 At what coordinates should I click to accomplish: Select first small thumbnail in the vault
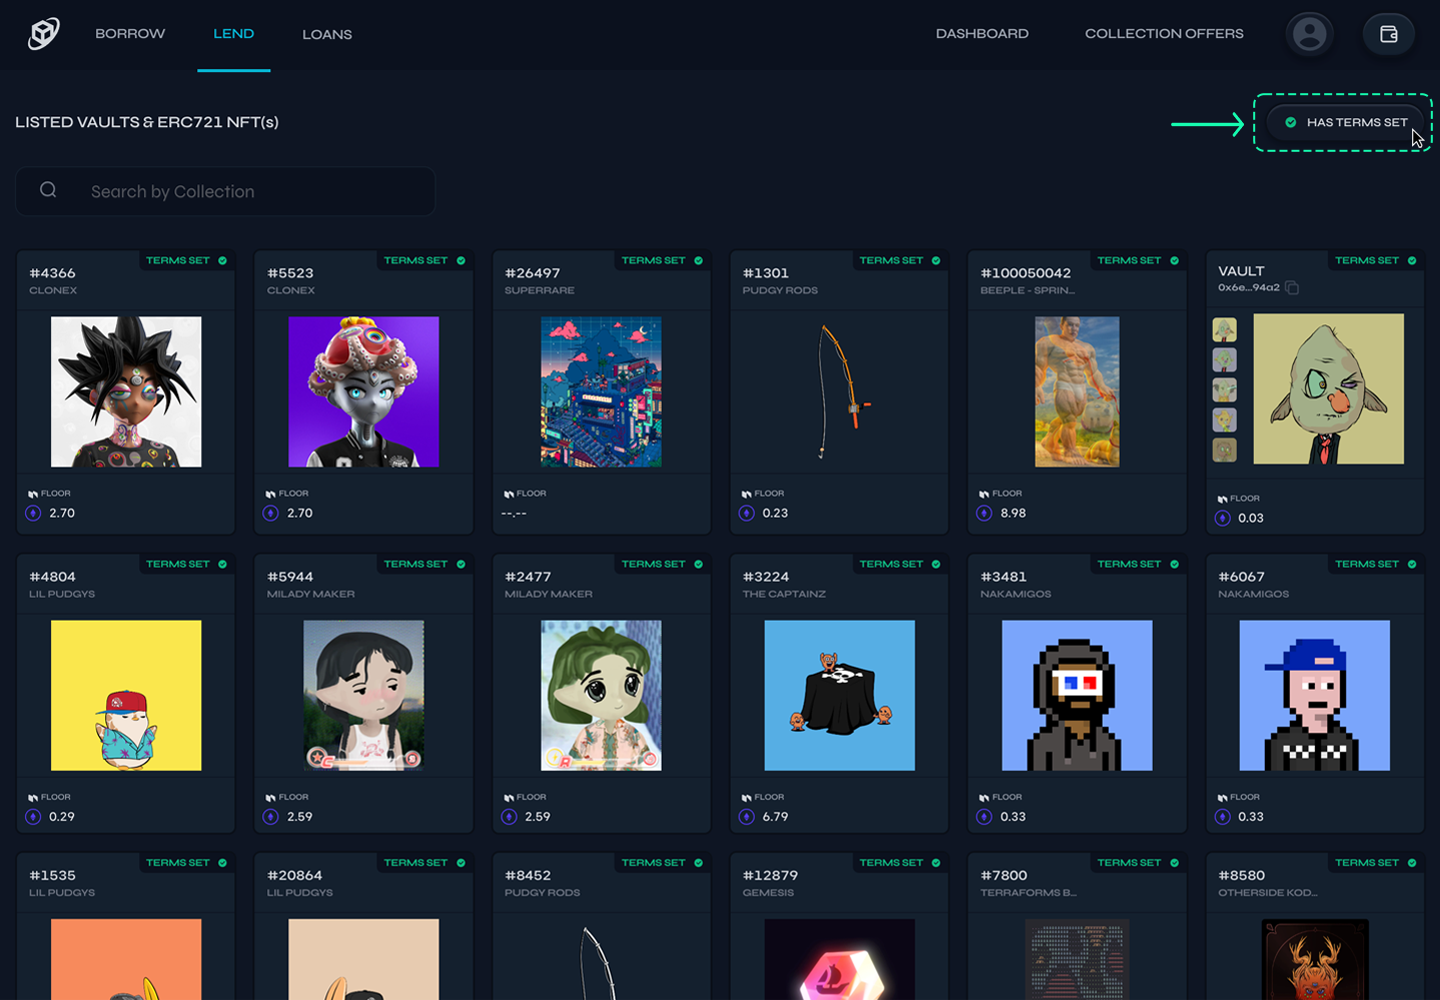click(1224, 330)
